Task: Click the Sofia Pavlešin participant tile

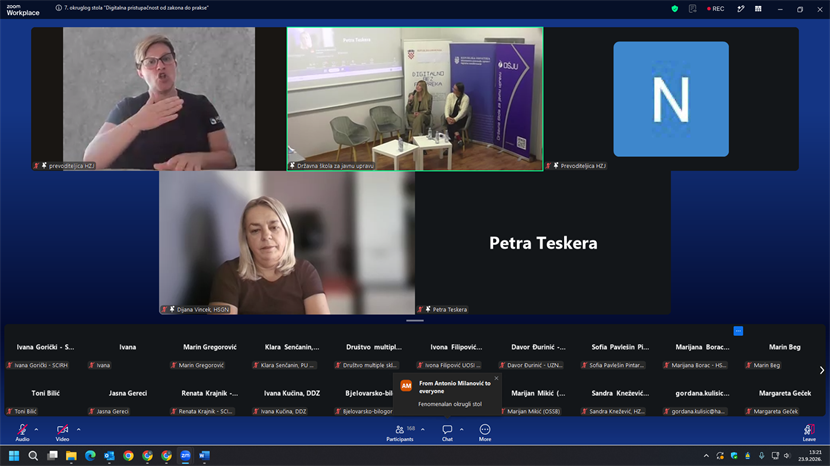Action: point(620,349)
